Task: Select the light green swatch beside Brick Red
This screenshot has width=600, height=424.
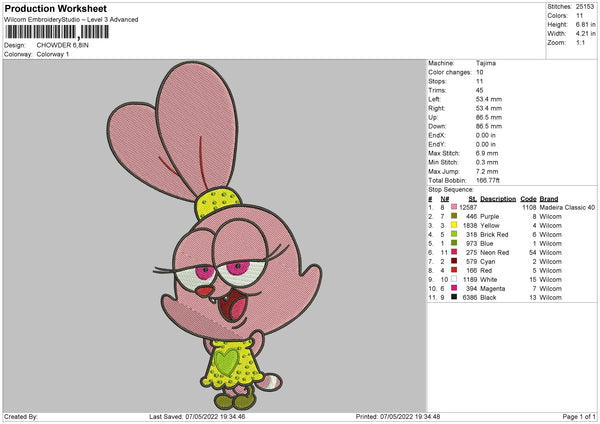Action: [x=454, y=234]
